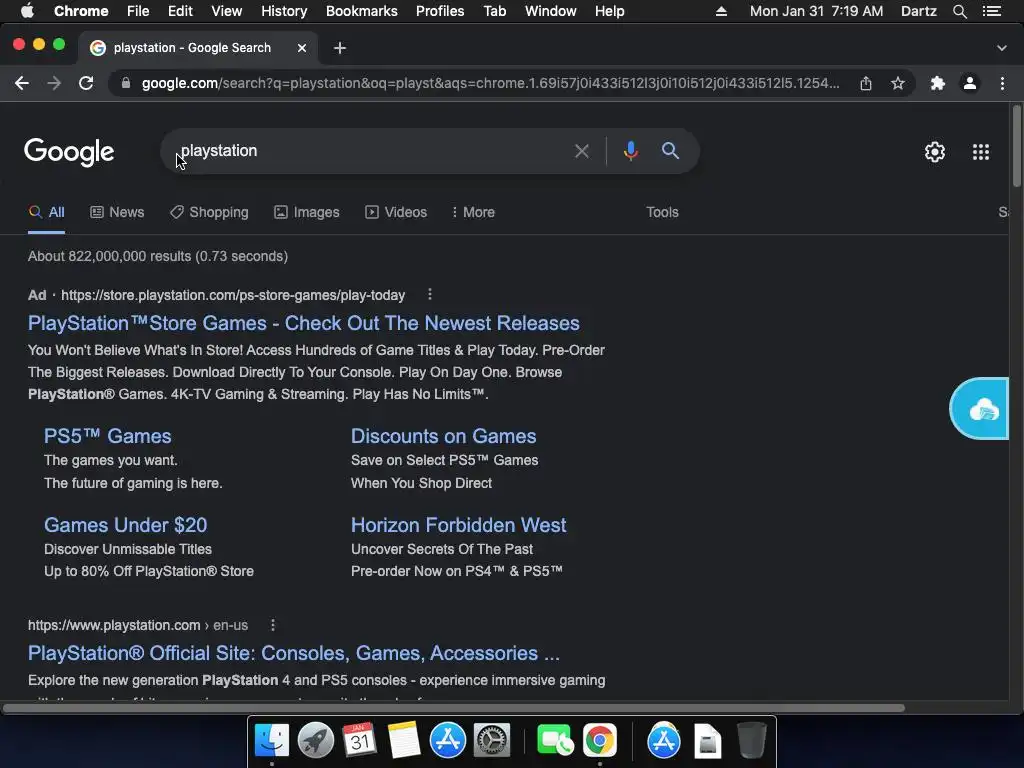Open Finder from the Dock
Screen dimensions: 1024x768
[272, 740]
